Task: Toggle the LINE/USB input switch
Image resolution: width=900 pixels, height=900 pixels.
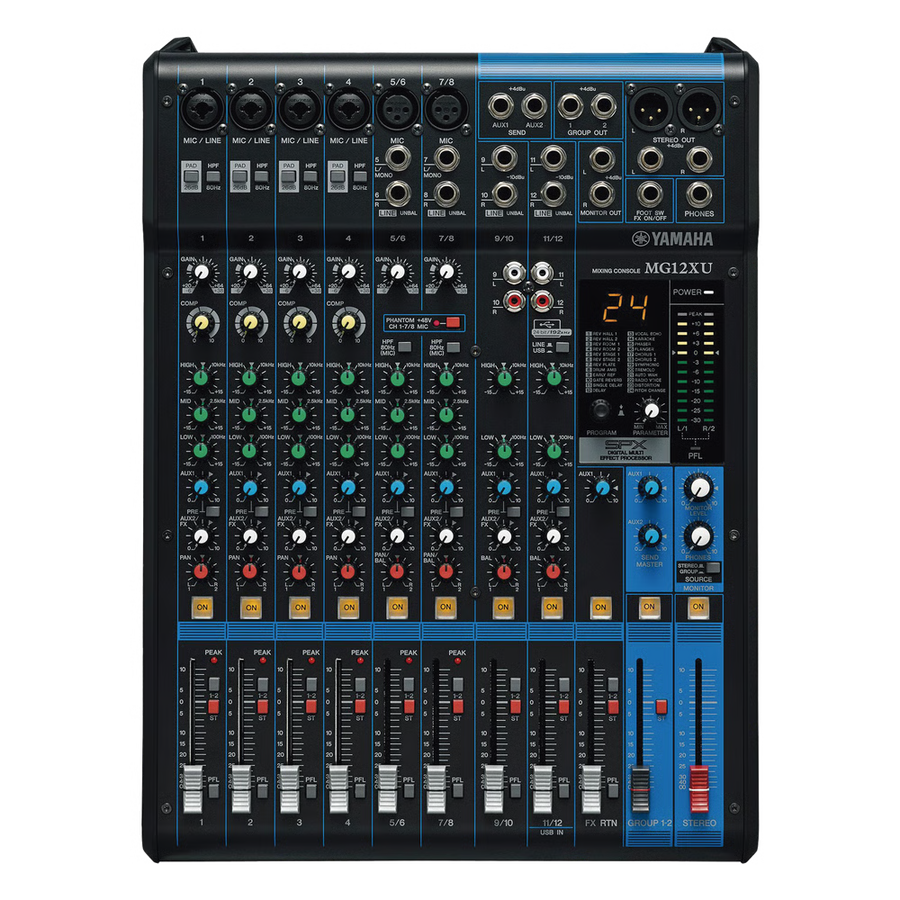Action: coord(562,347)
